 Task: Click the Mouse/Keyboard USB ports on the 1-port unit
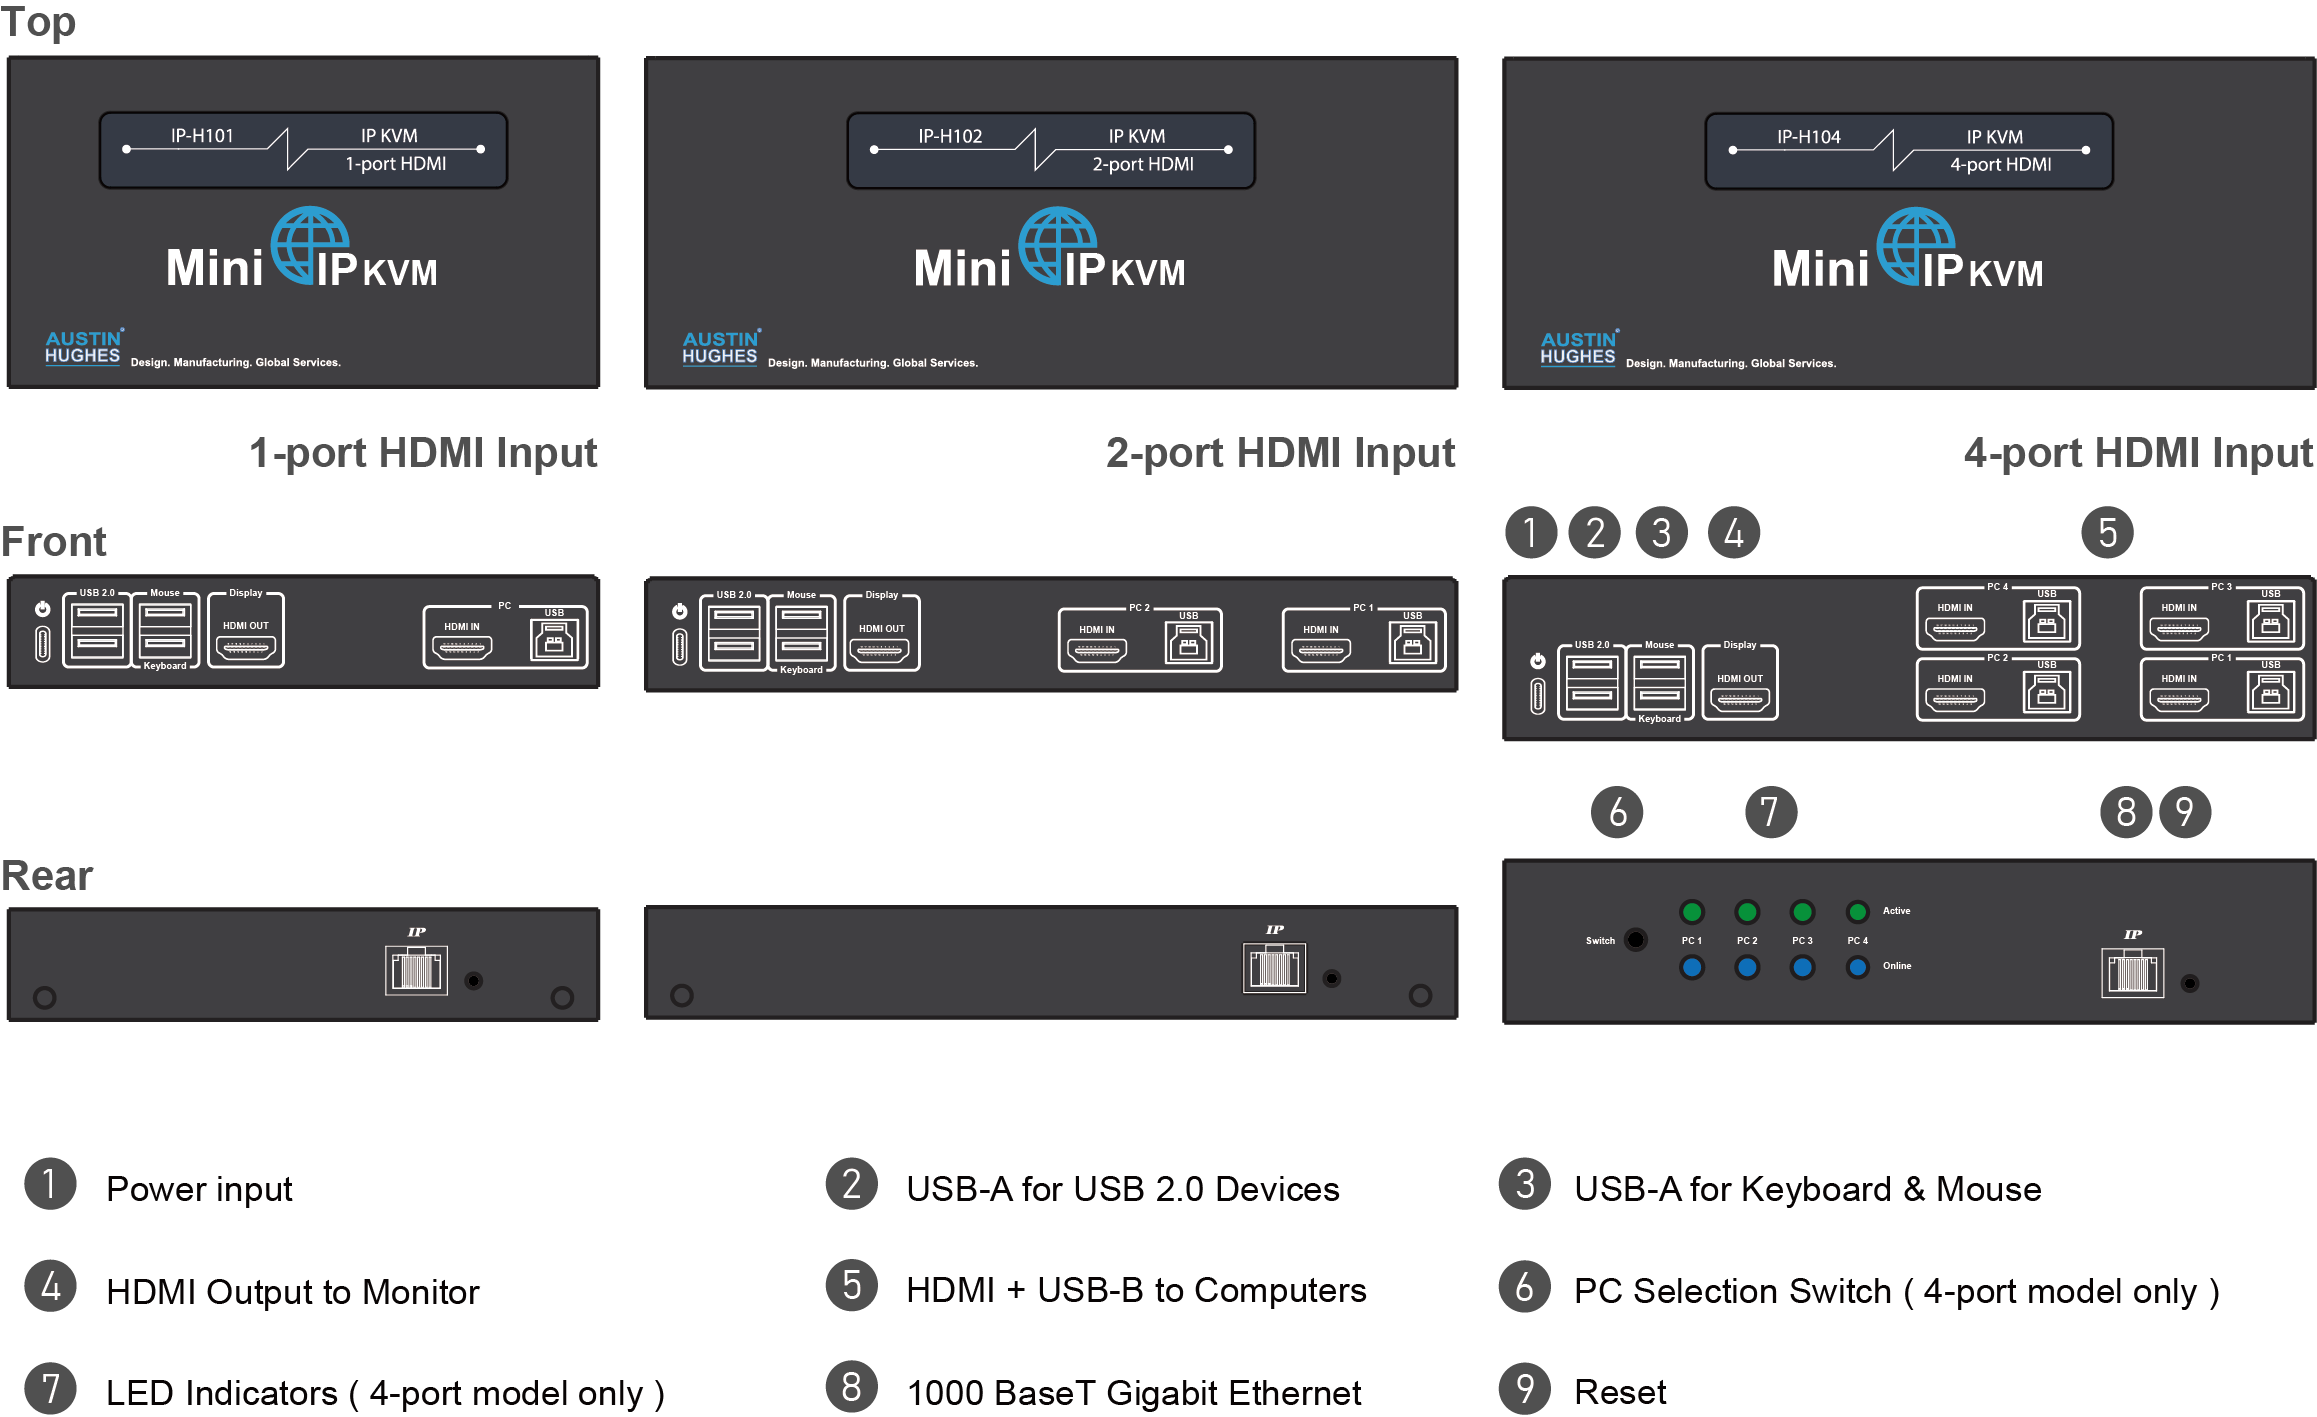pyautogui.click(x=165, y=629)
